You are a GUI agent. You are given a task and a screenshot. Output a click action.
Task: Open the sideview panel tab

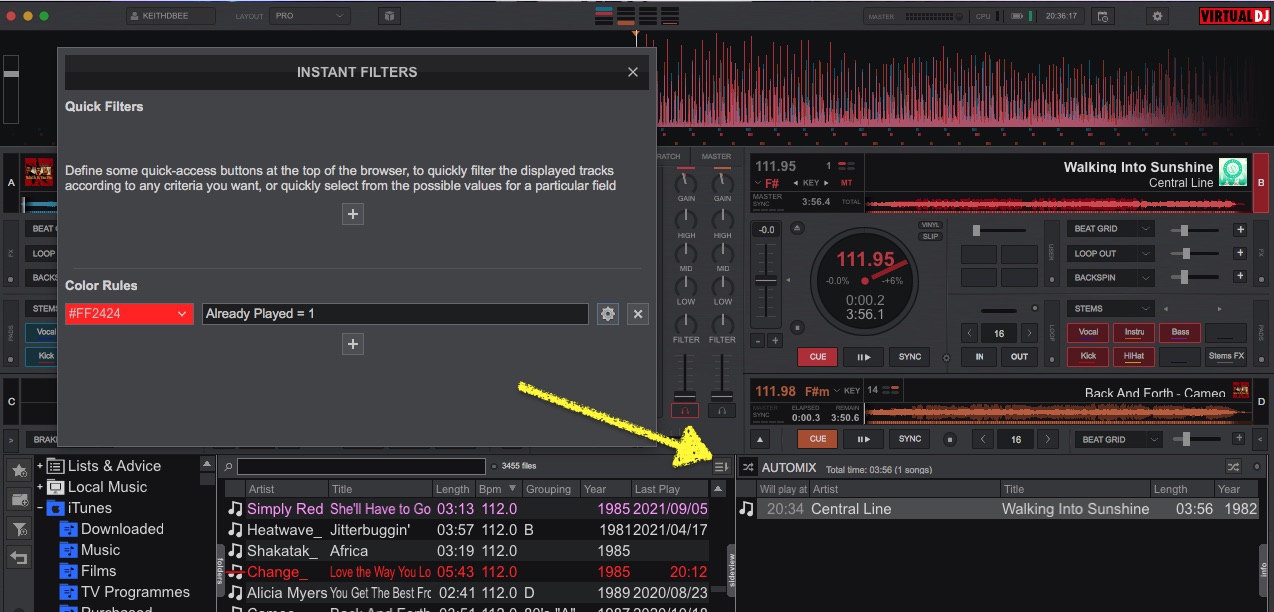[730, 571]
